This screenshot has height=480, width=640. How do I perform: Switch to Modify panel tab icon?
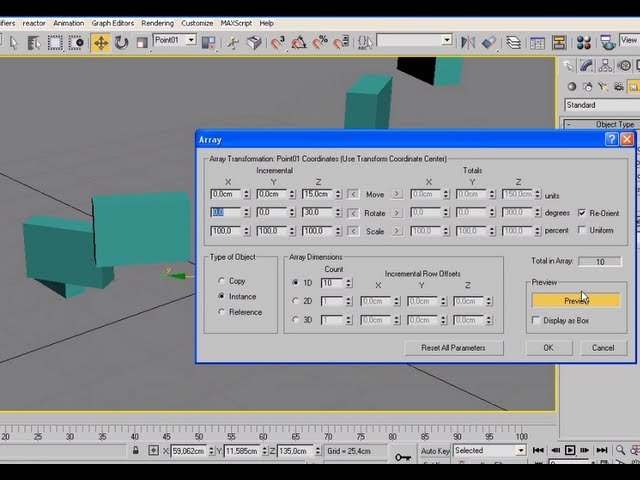(x=586, y=65)
